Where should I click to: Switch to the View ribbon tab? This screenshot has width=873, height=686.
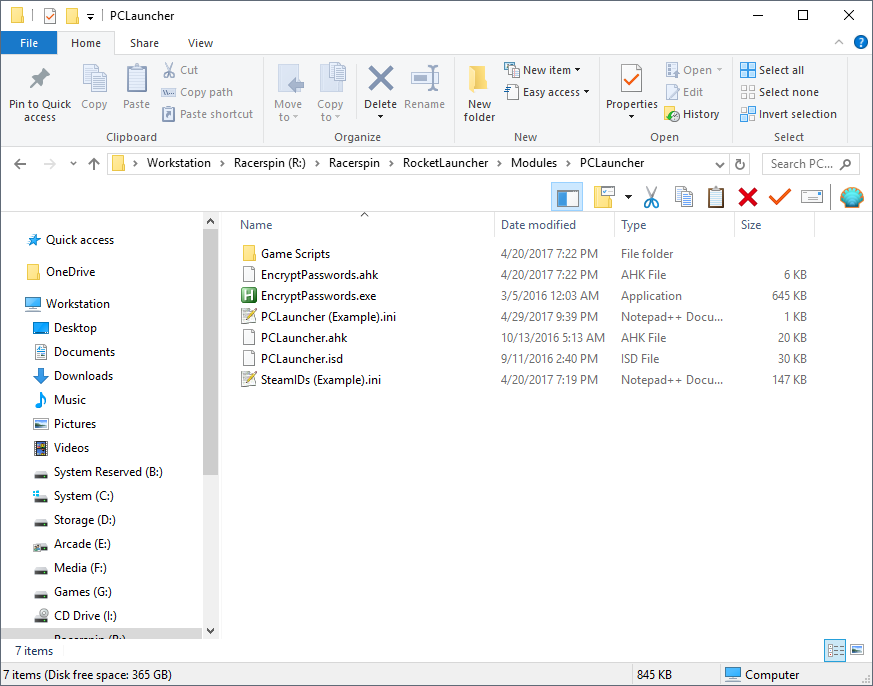point(200,43)
